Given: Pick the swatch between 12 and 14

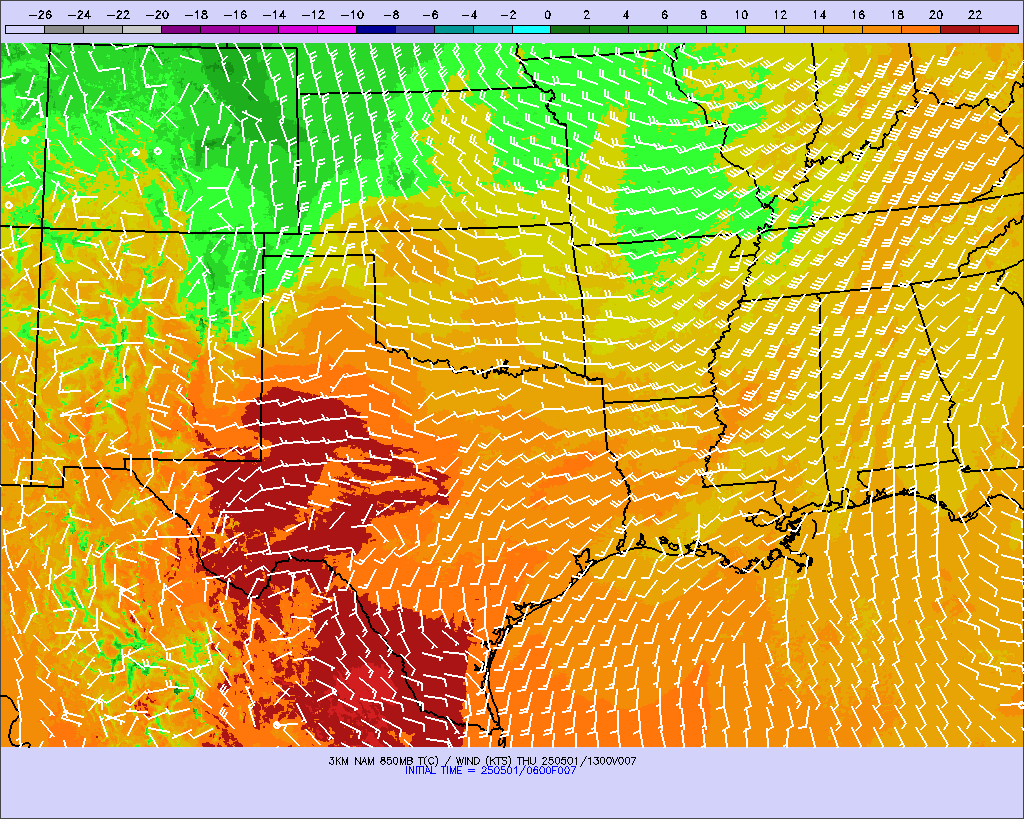Looking at the screenshot, I should 805,29.
